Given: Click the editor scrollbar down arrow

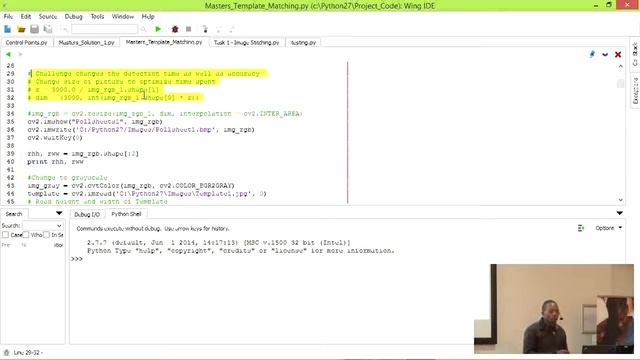Looking at the screenshot, I should pos(620,200).
